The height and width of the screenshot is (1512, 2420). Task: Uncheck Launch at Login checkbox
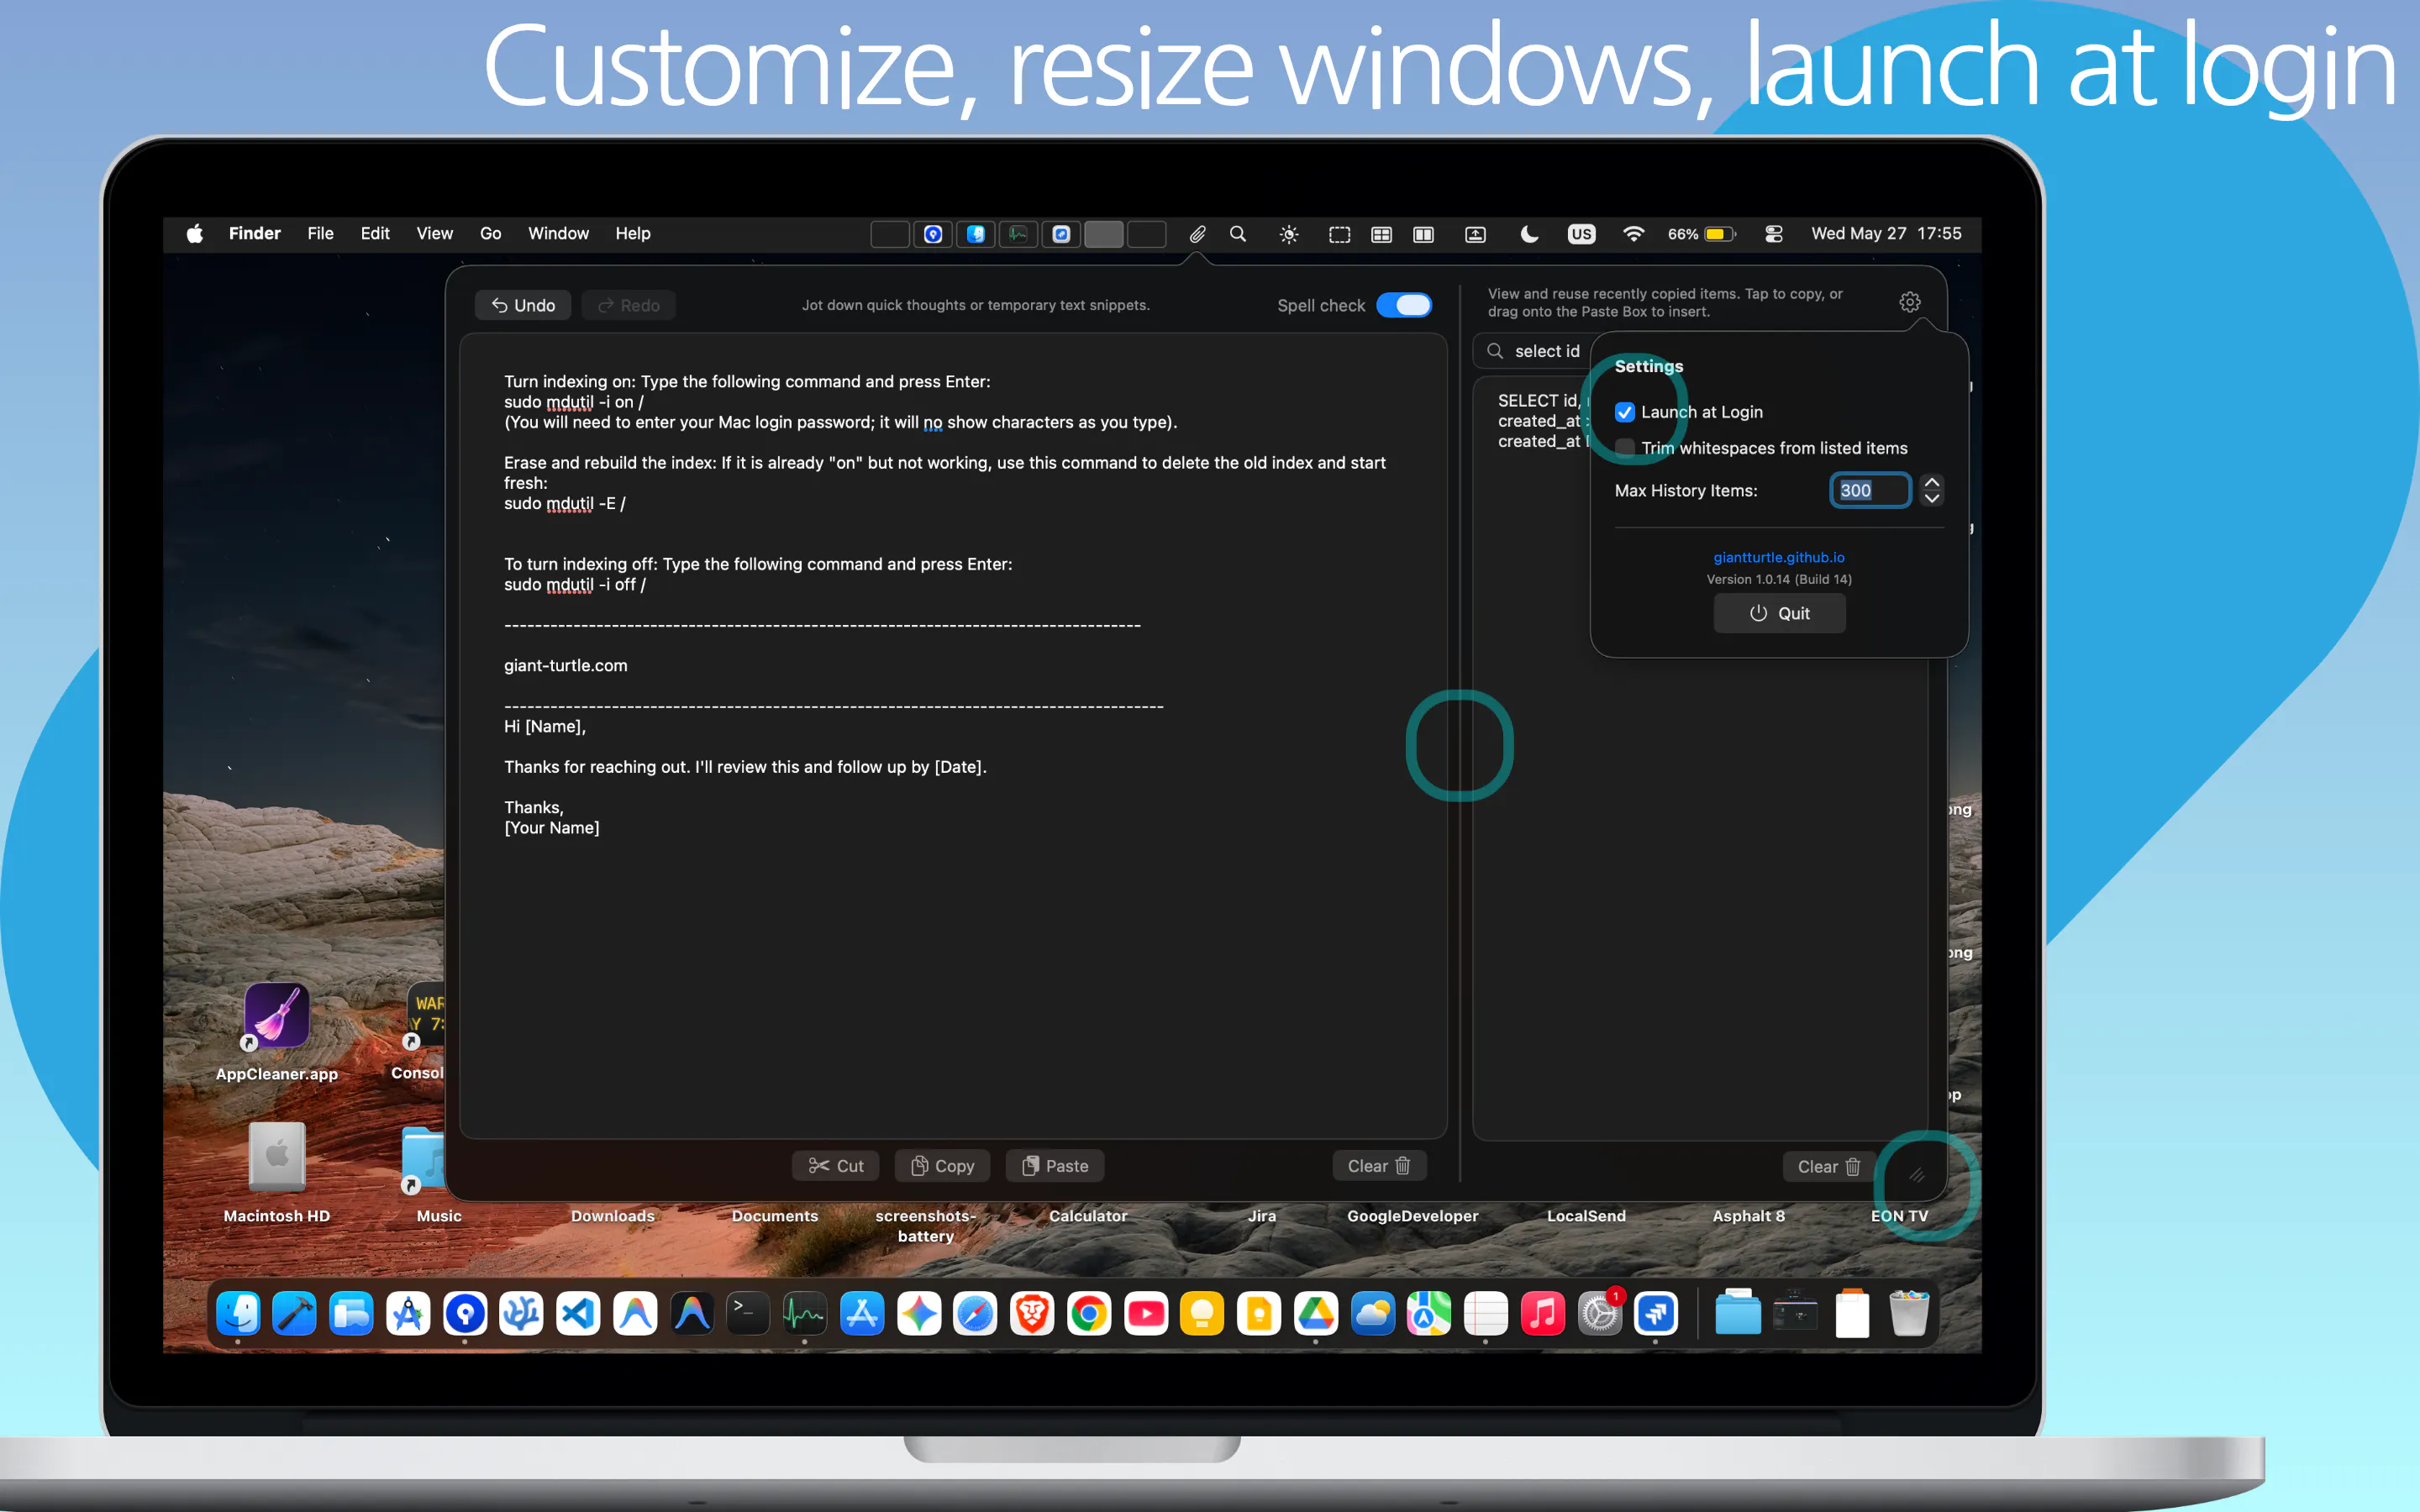click(1624, 412)
